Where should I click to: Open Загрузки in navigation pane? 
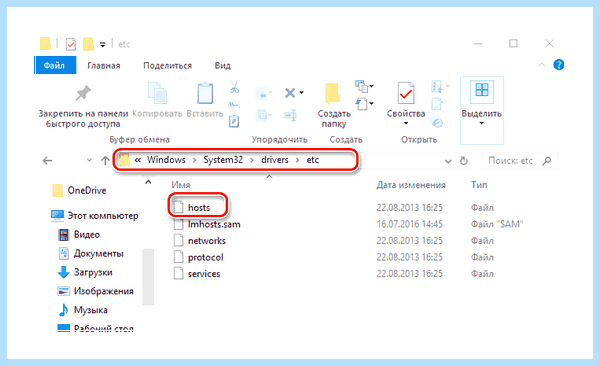tap(85, 272)
